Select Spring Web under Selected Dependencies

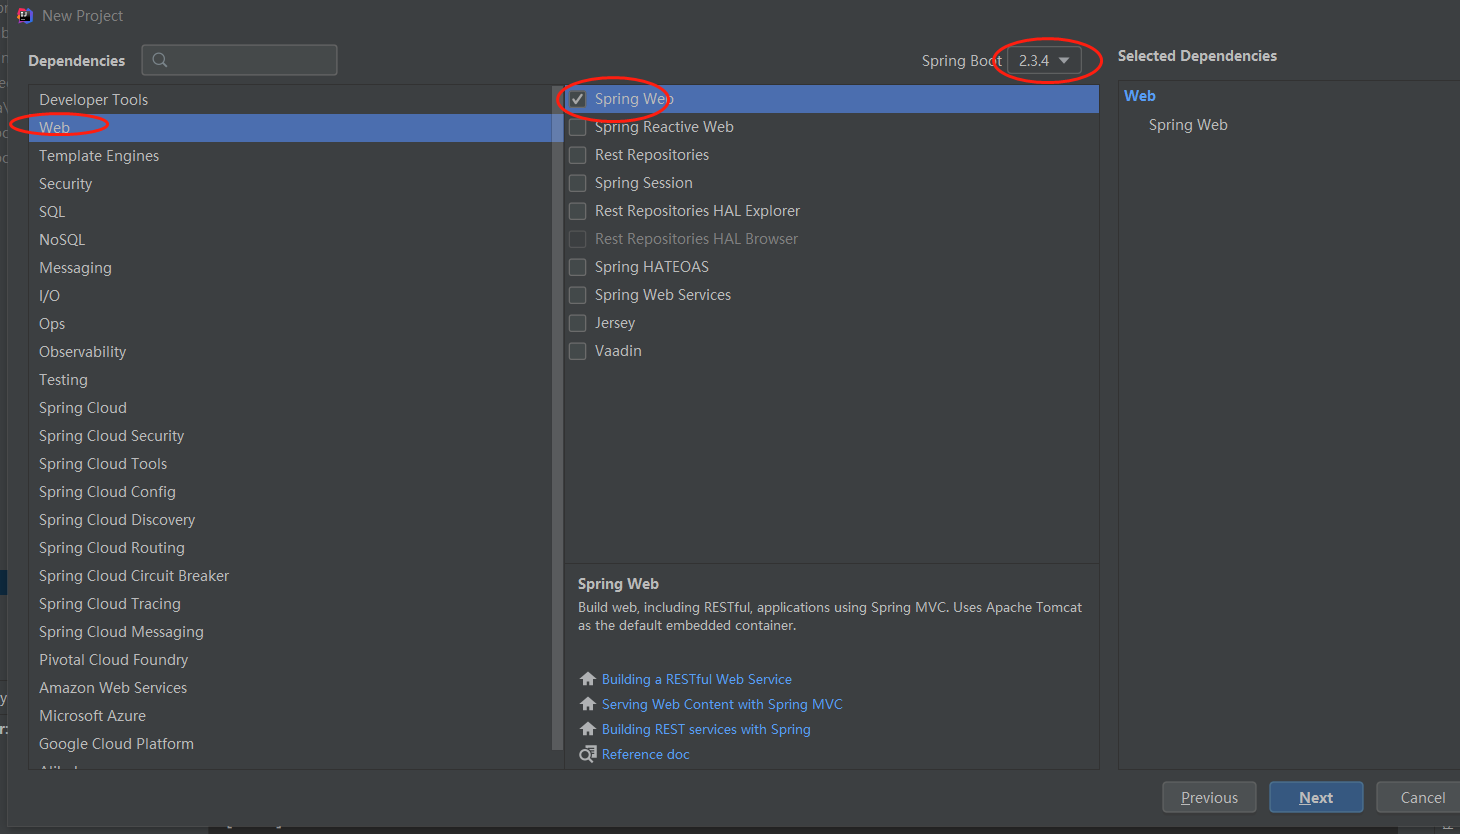coord(1188,125)
